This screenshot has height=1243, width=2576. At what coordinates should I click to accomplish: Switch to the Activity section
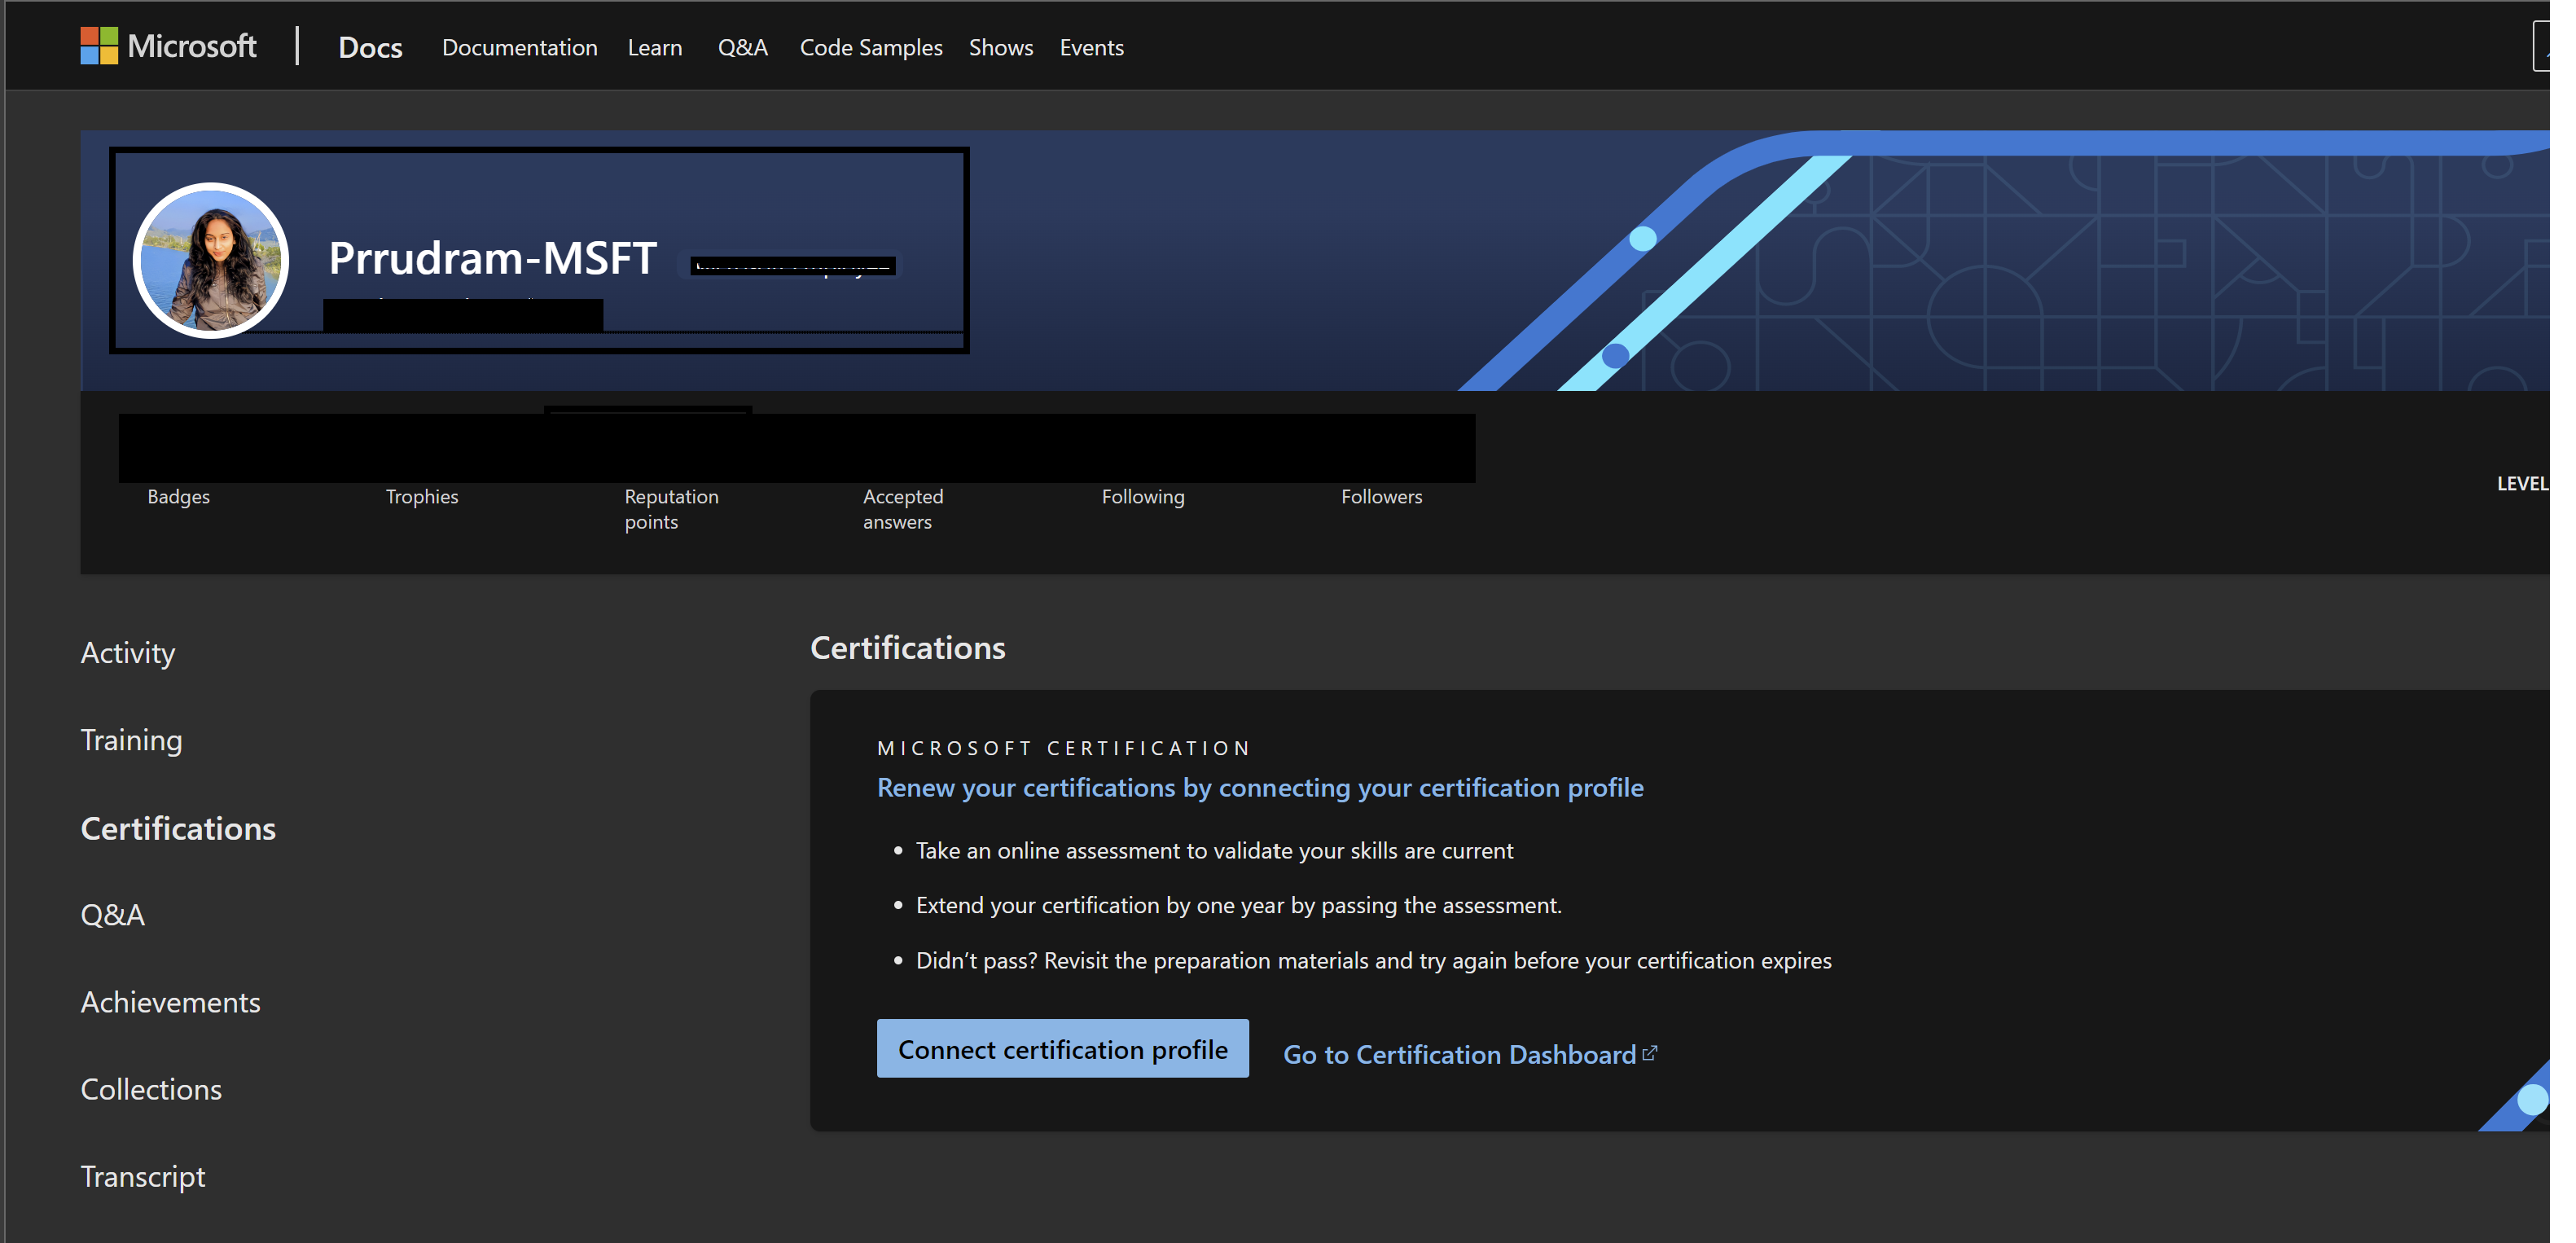coord(128,652)
